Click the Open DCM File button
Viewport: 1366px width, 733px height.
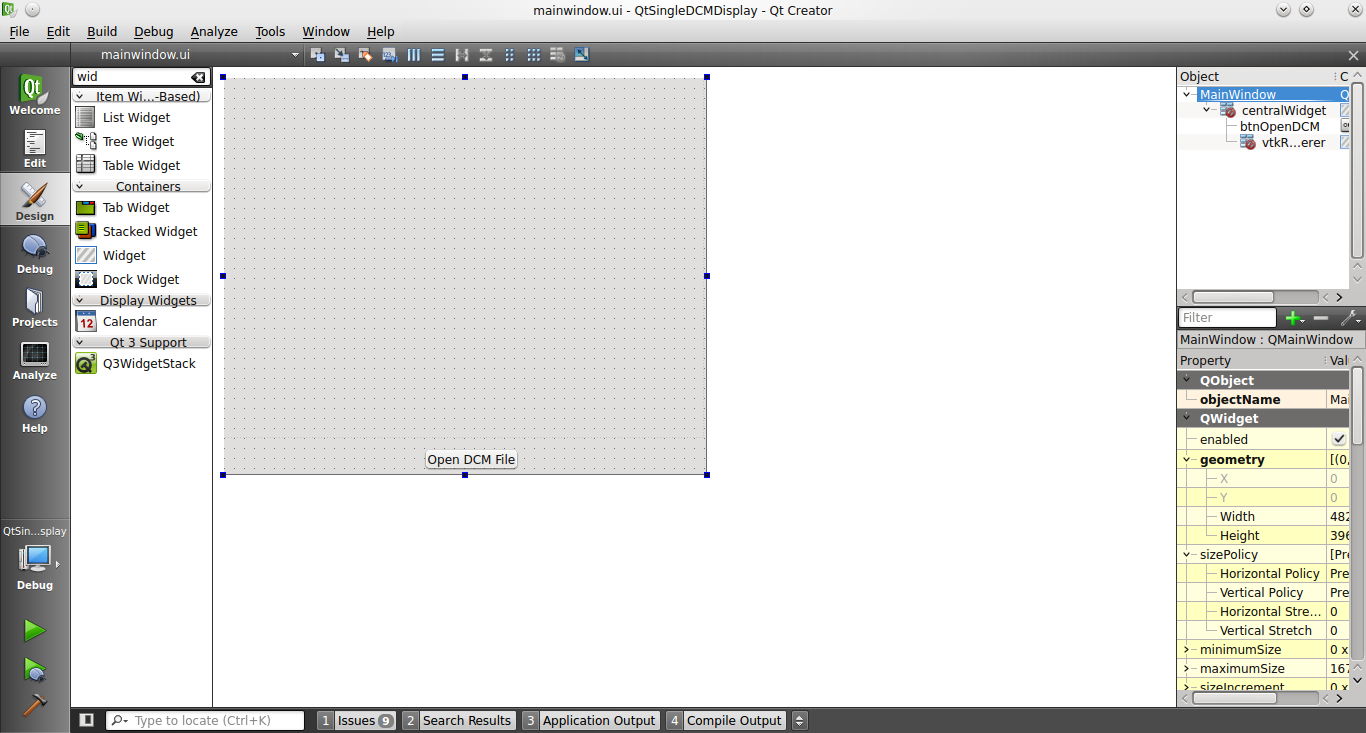coord(471,460)
